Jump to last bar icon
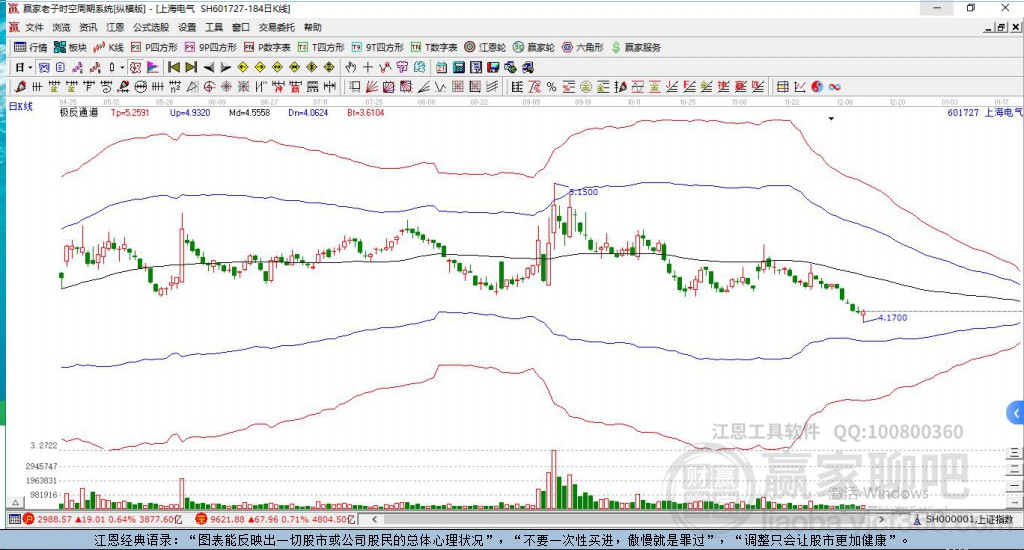Screen dimensions: 1024x550 pyautogui.click(x=191, y=67)
